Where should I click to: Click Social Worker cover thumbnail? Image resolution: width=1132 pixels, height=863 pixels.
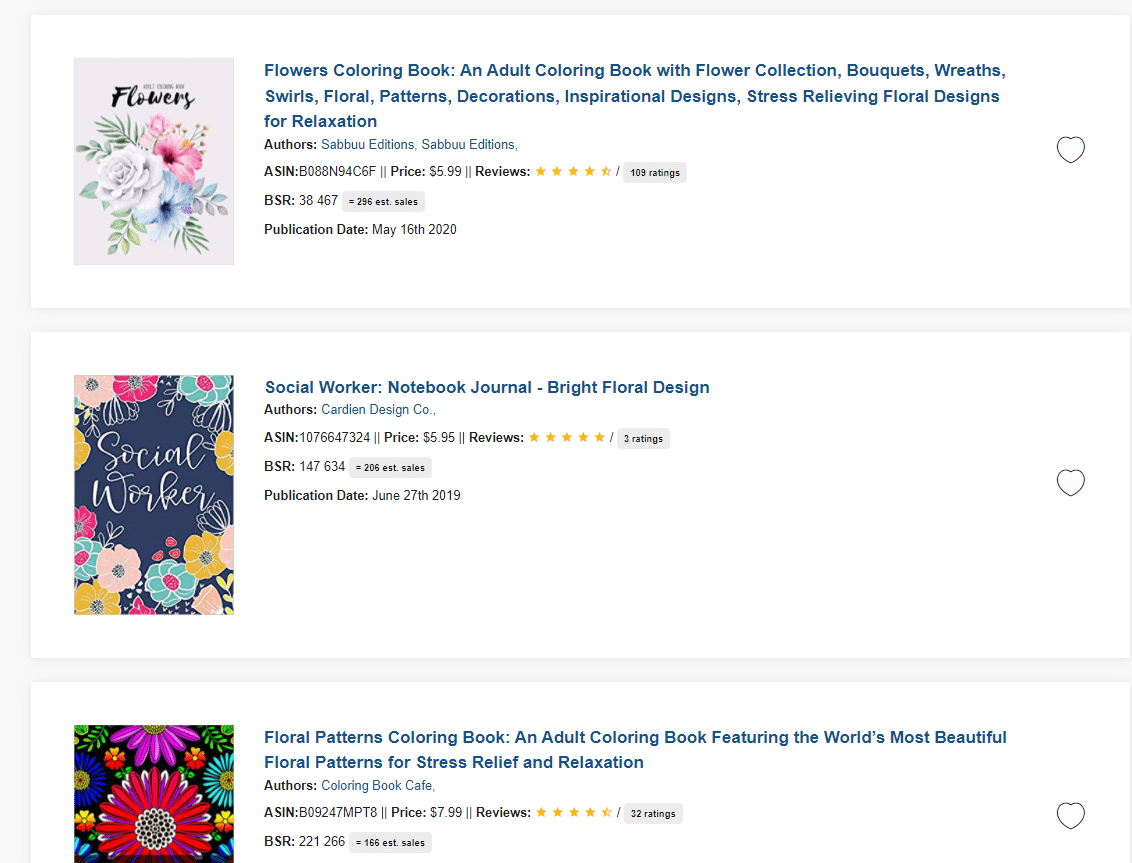click(154, 495)
